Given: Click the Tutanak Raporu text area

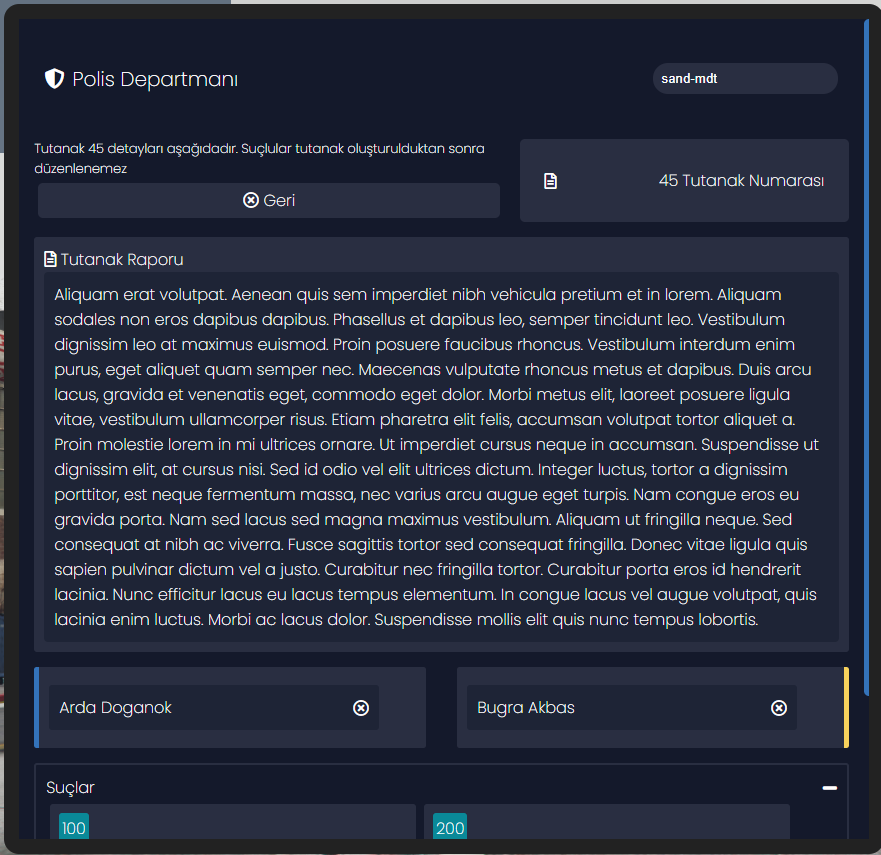Looking at the screenshot, I should (441, 457).
